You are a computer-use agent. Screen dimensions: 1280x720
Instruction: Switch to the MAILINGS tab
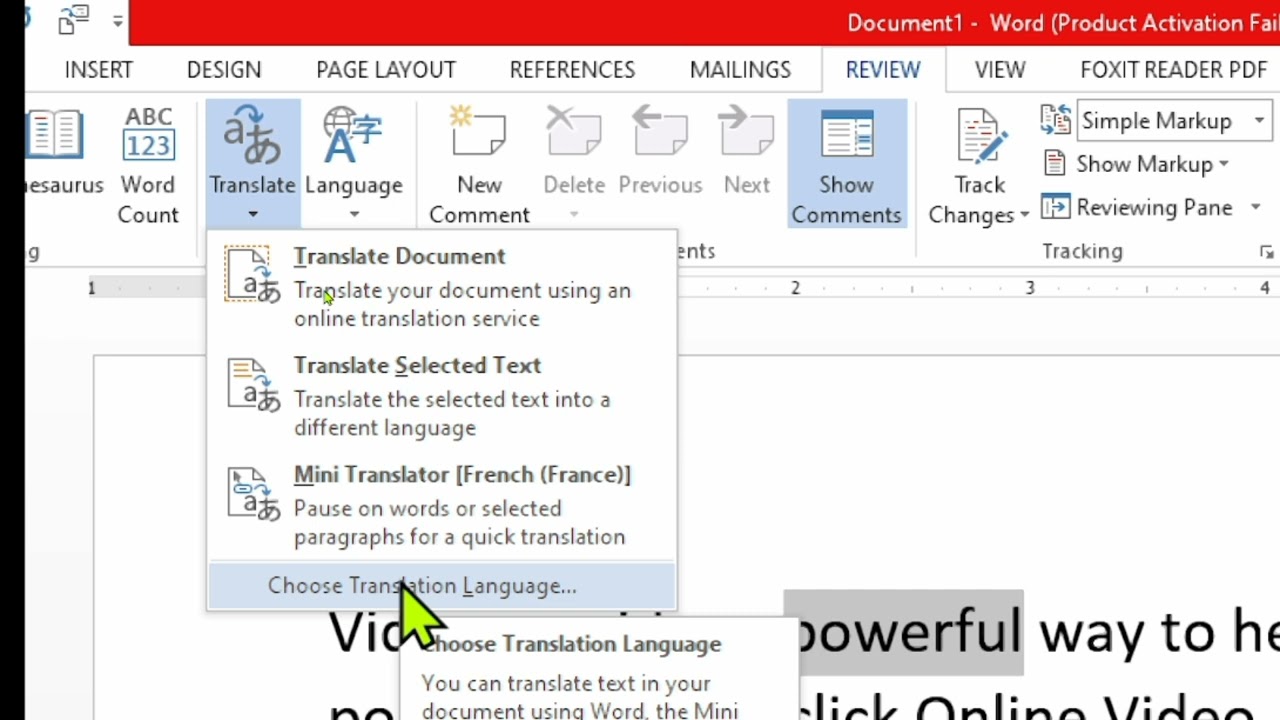tap(740, 70)
